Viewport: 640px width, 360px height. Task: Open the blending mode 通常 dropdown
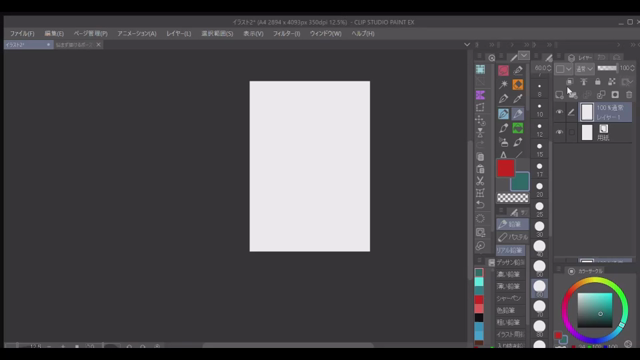point(585,69)
